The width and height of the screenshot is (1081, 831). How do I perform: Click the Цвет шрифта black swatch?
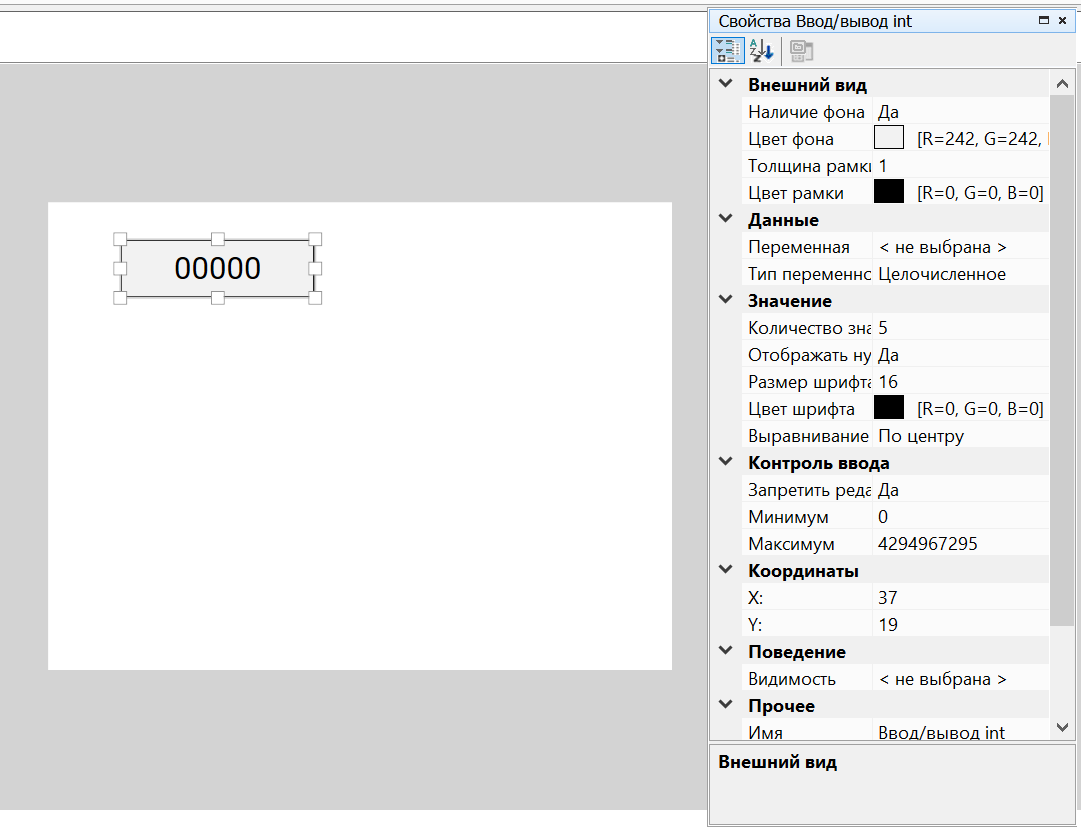point(889,409)
